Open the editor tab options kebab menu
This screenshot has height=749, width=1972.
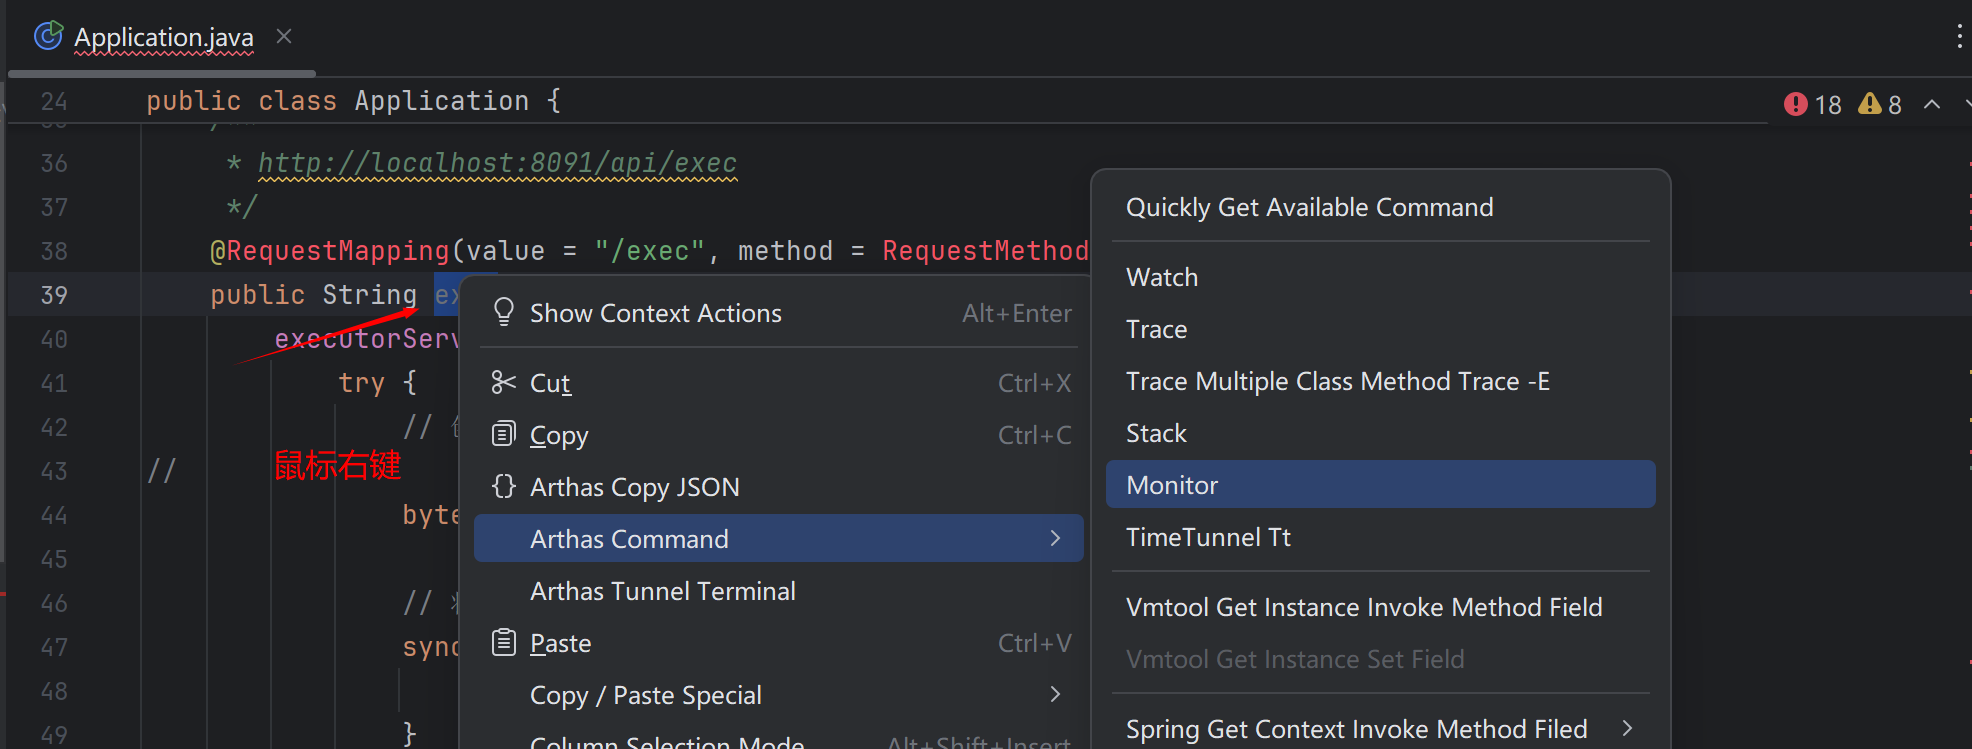pos(1958,37)
